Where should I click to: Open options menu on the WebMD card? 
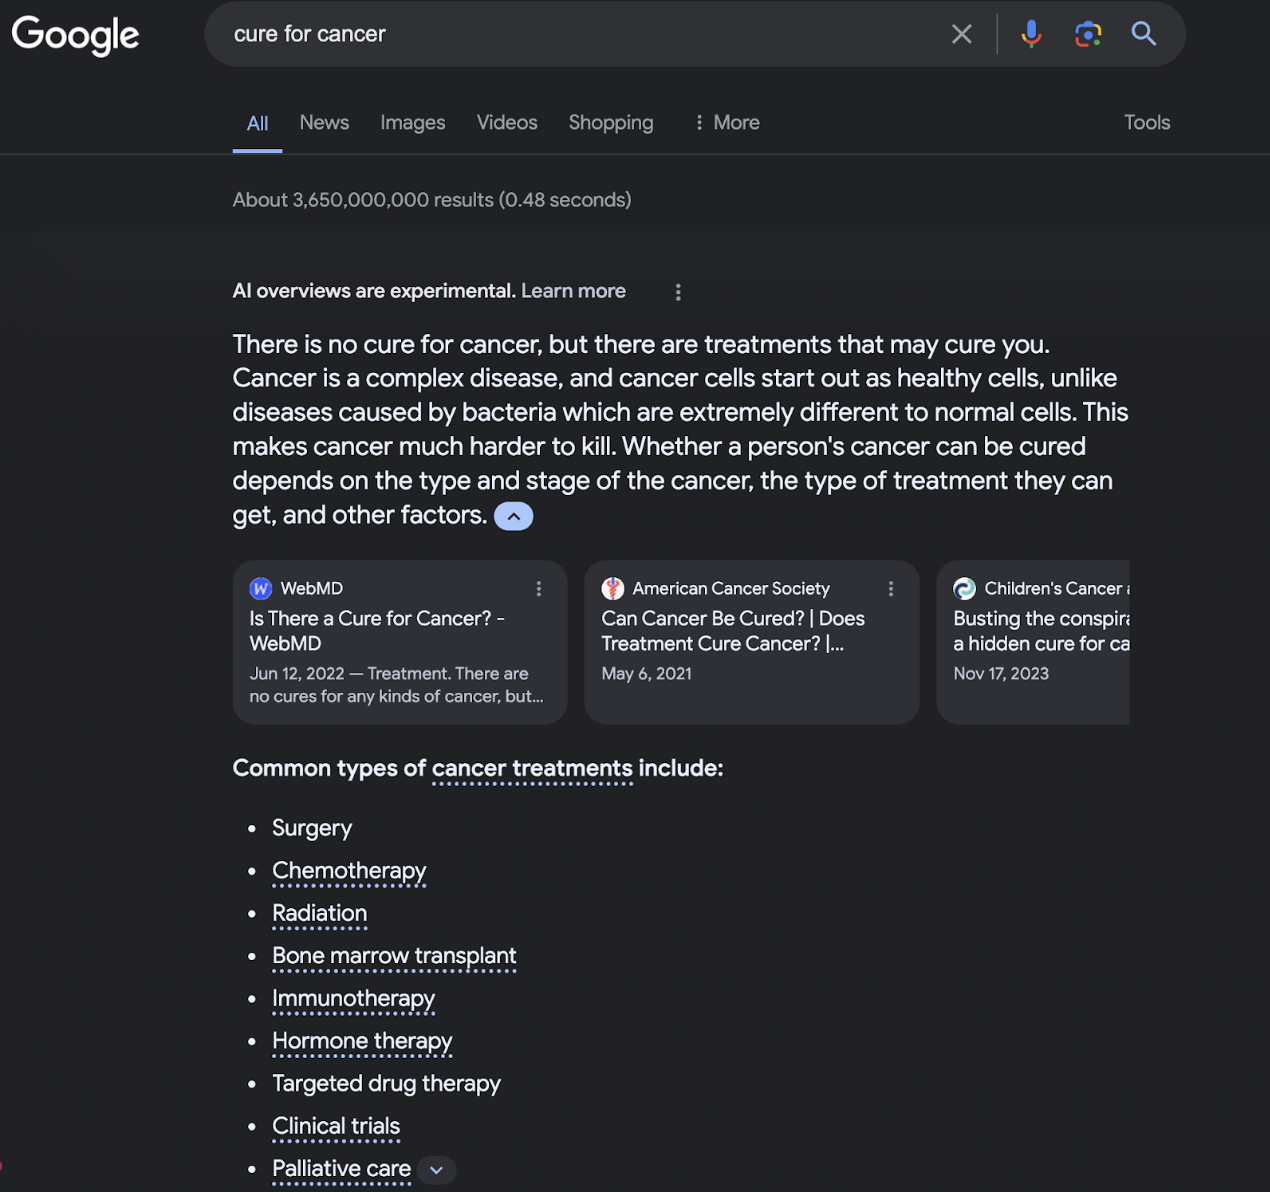pyautogui.click(x=538, y=589)
